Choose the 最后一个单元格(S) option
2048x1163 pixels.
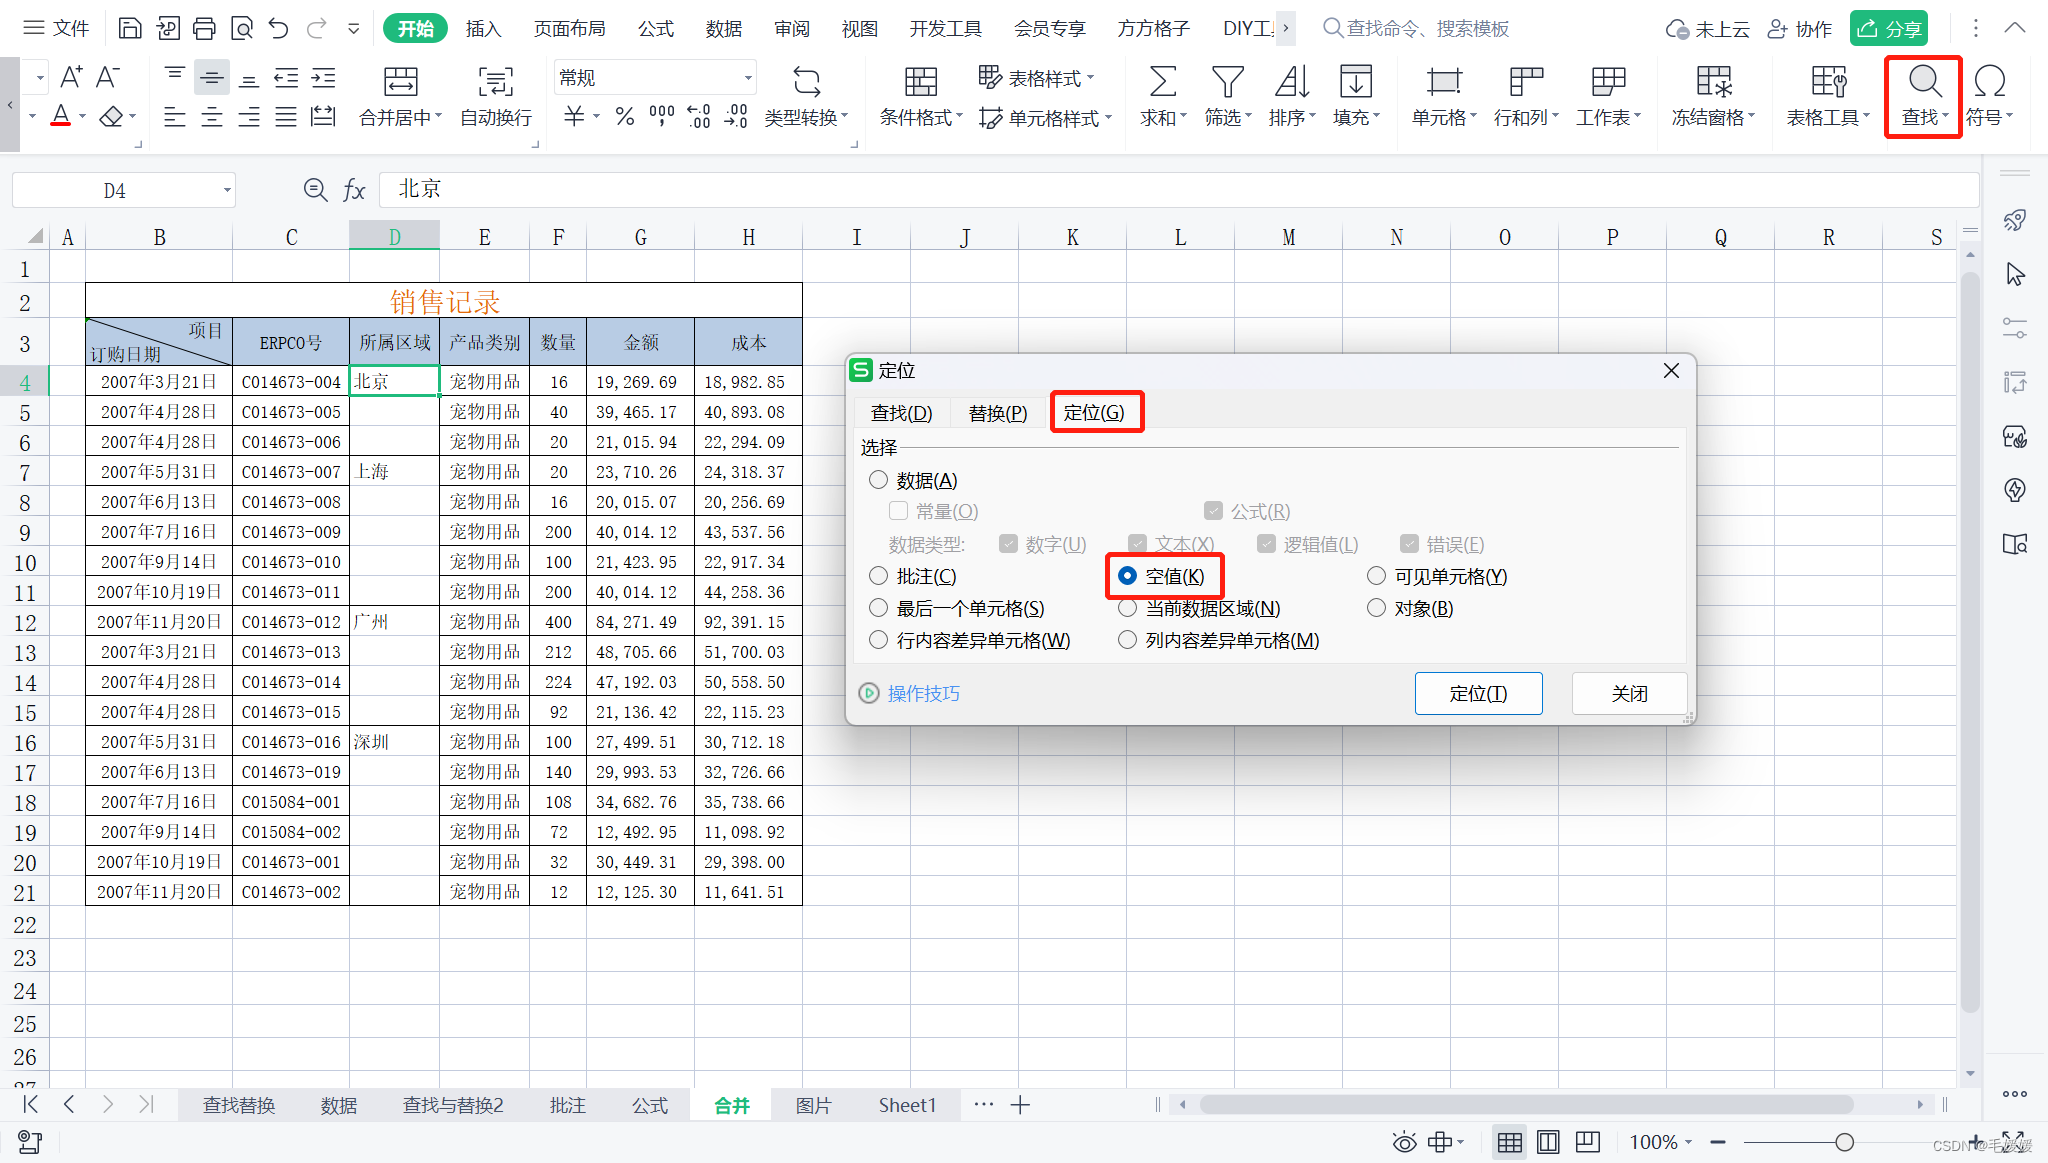pos(879,608)
